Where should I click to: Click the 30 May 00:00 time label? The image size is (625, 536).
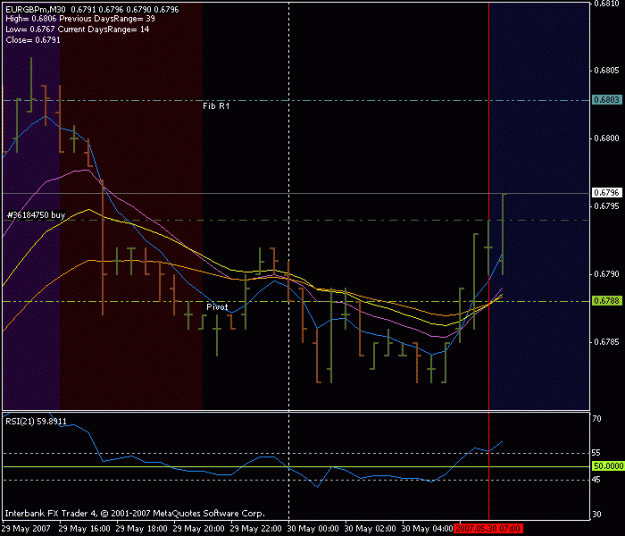tap(313, 529)
